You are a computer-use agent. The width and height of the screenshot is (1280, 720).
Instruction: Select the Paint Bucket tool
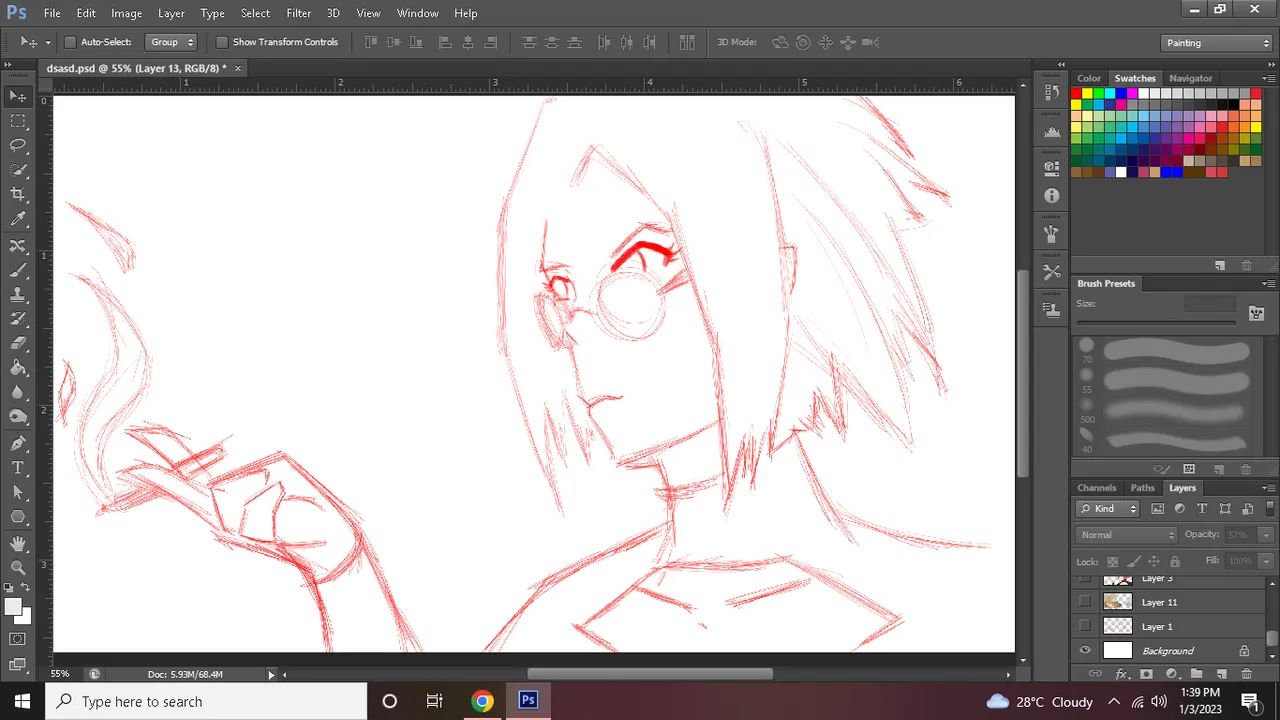18,369
